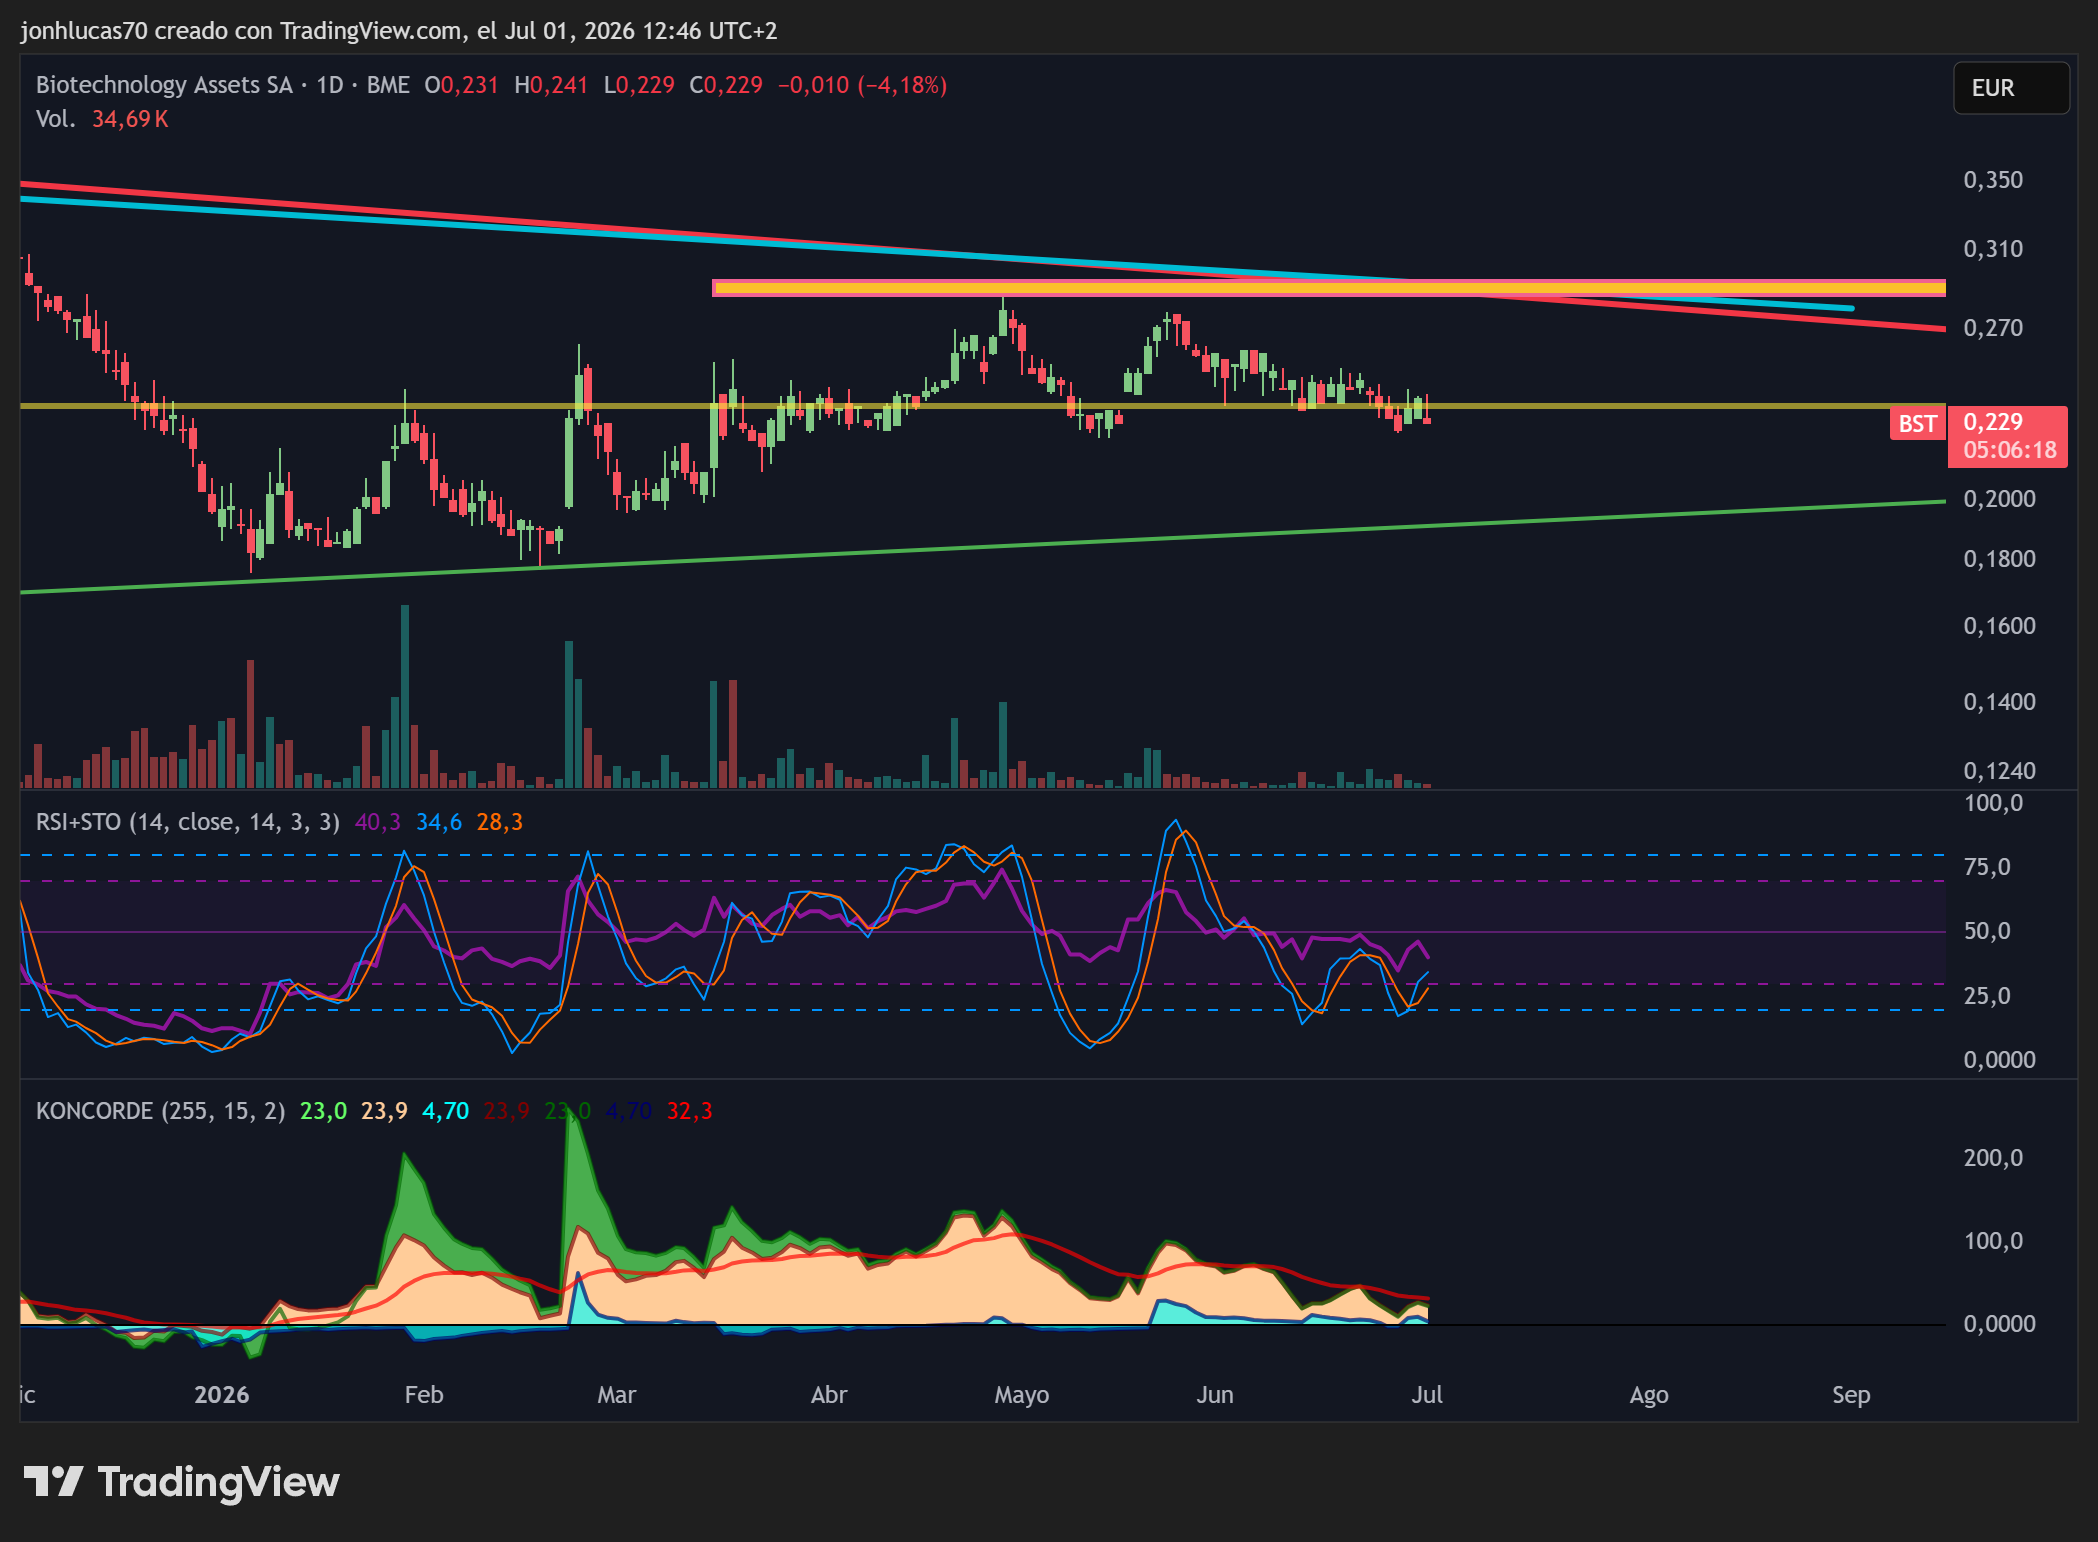Image resolution: width=2098 pixels, height=1542 pixels.
Task: Select the KONCORDE indicator legend
Action: point(160,1111)
